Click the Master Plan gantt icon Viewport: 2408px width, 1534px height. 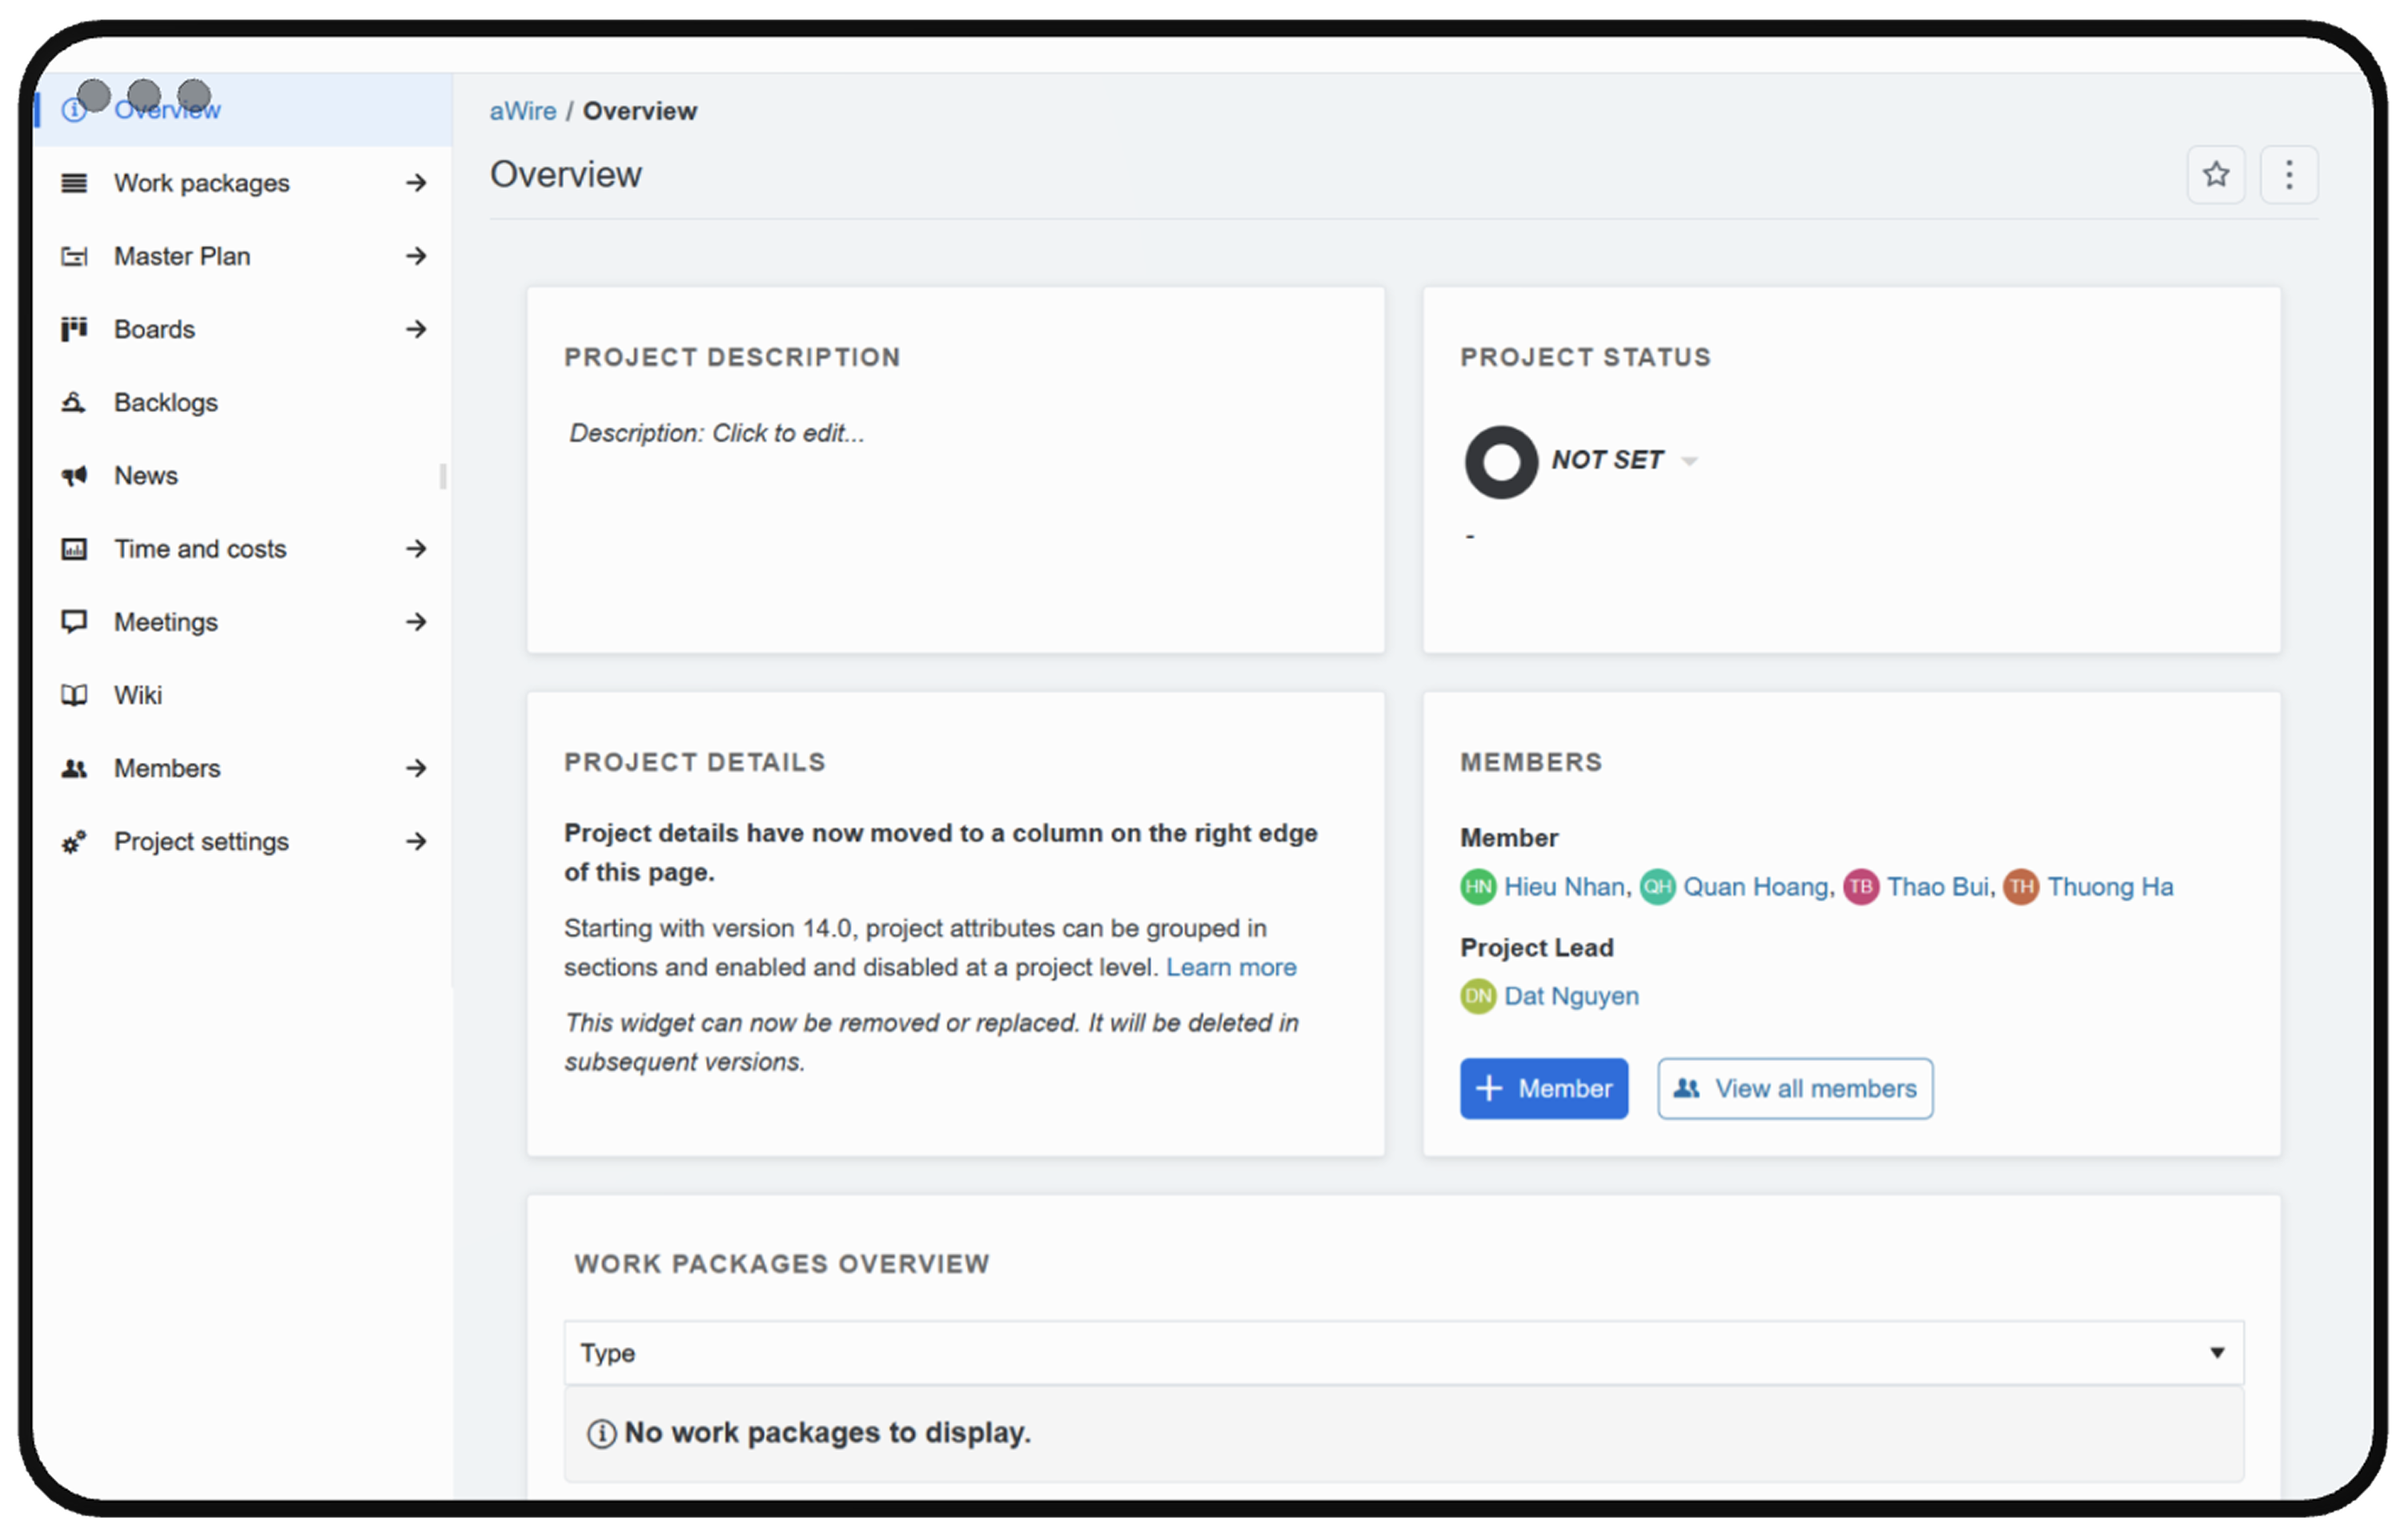(74, 256)
